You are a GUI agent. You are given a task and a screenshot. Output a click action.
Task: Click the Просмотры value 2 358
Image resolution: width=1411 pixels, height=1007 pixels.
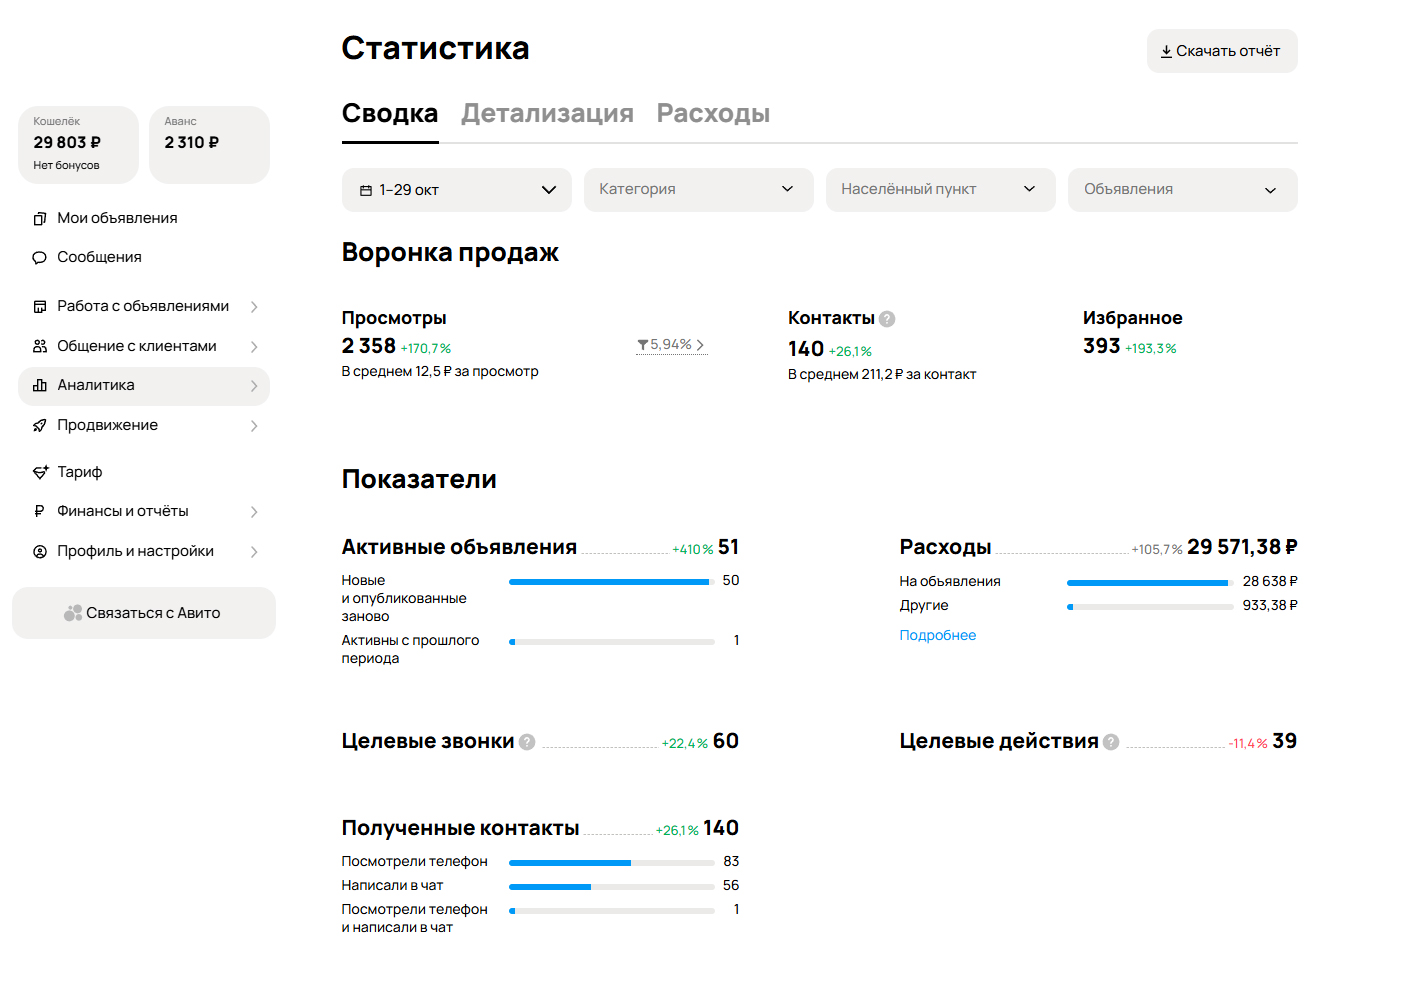pos(369,346)
